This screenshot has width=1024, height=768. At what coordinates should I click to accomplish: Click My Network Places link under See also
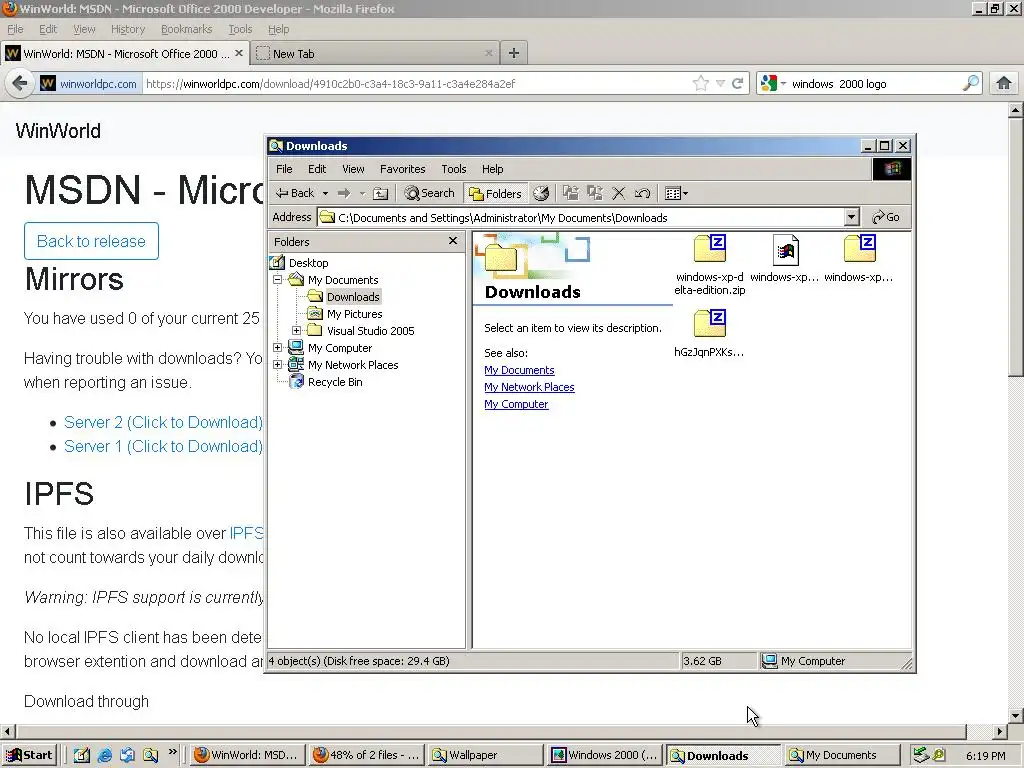[529, 387]
